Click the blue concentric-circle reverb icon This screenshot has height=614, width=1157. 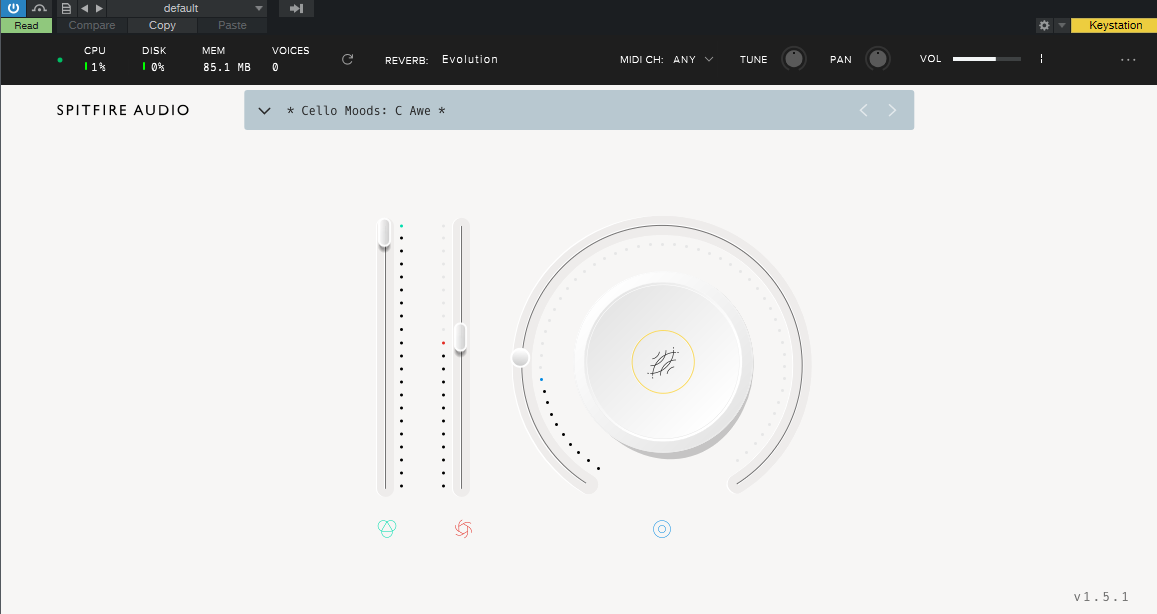coord(662,528)
